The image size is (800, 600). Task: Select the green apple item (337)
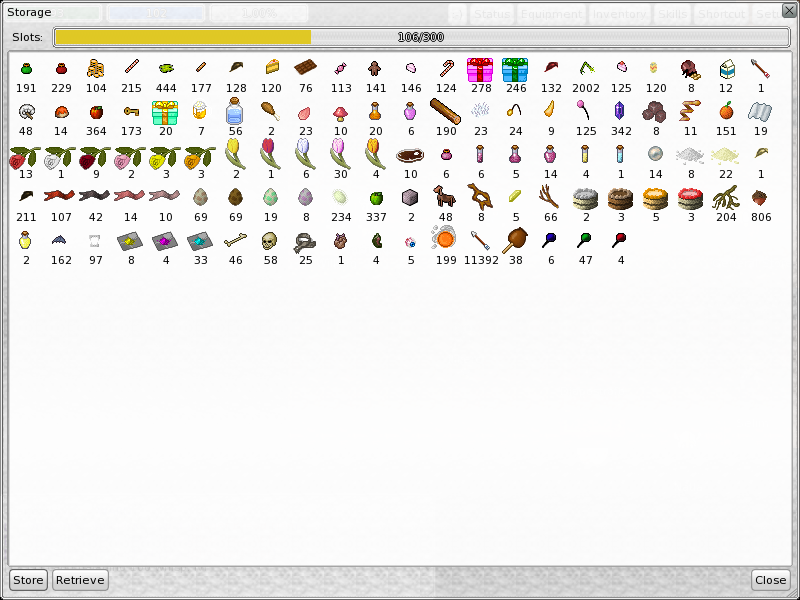pos(376,197)
